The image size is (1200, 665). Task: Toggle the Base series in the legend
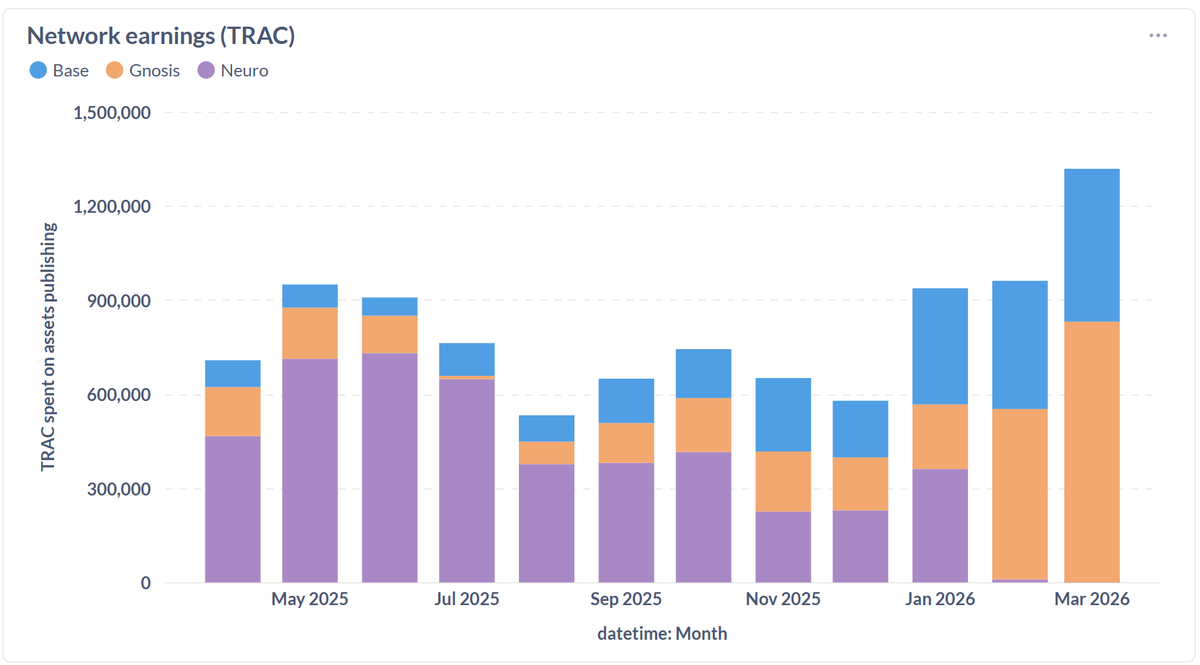click(x=58, y=70)
